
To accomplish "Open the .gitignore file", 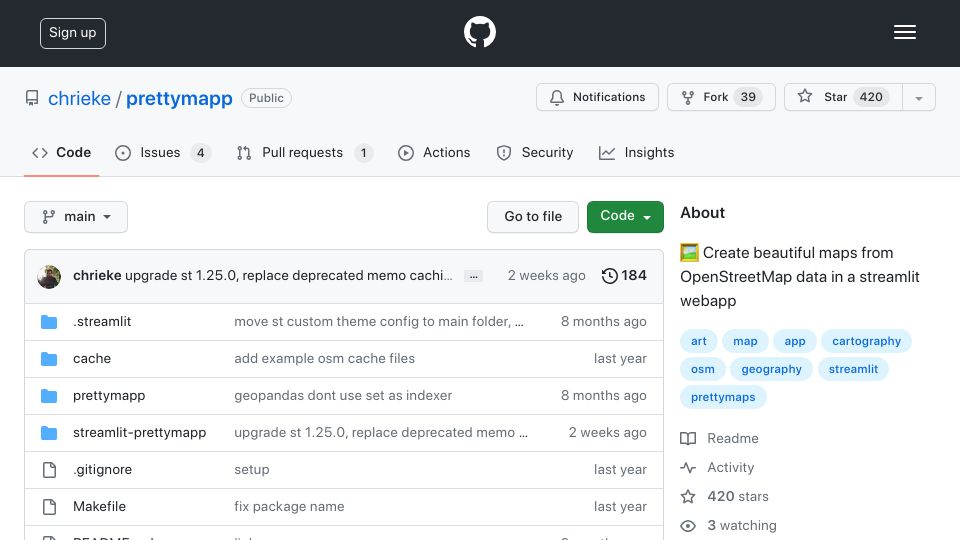I will (x=102, y=470).
